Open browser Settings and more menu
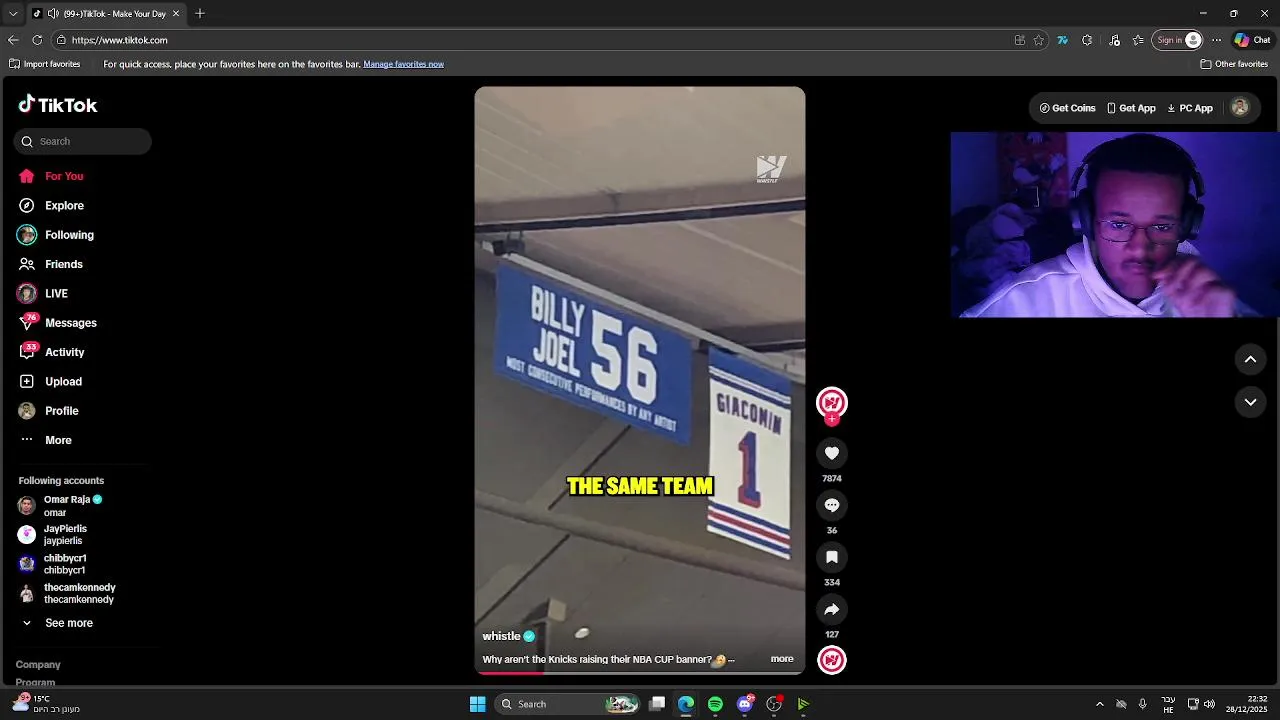 click(1216, 40)
